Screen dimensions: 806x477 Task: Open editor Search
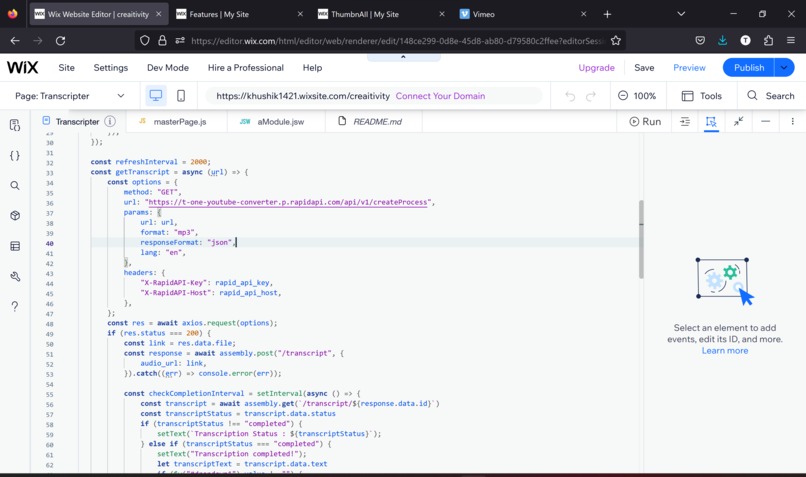[x=771, y=96]
